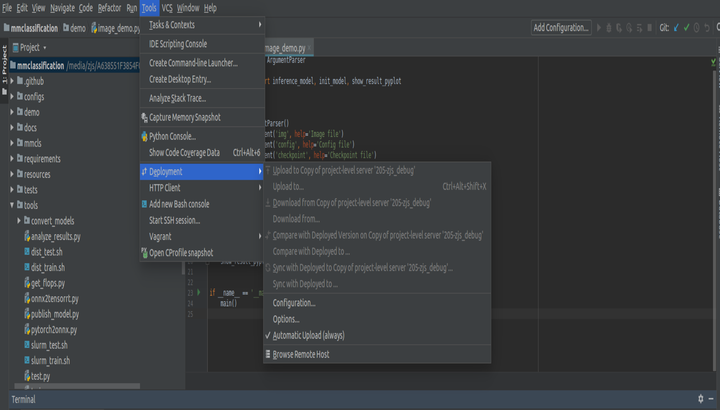Click Start SSH session

click(x=202, y=220)
